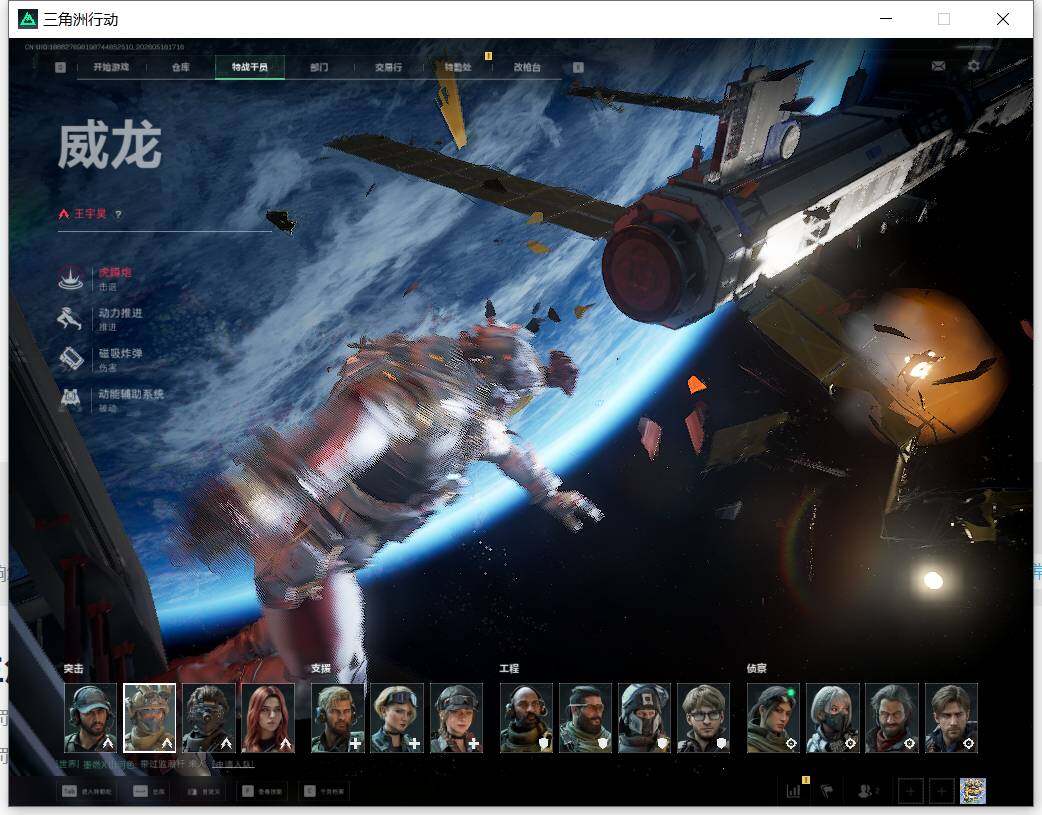
Task: Select first 侦察 operator with green dot
Action: click(774, 718)
